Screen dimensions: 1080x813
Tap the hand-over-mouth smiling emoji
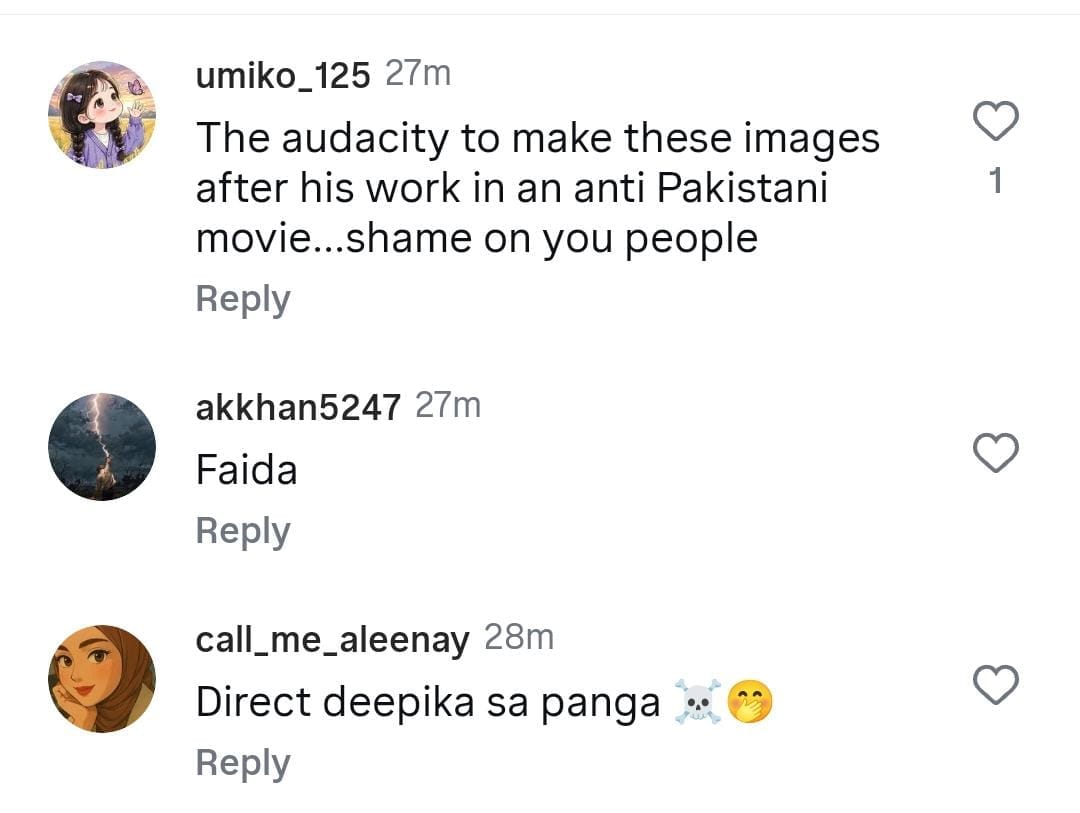[x=750, y=702]
